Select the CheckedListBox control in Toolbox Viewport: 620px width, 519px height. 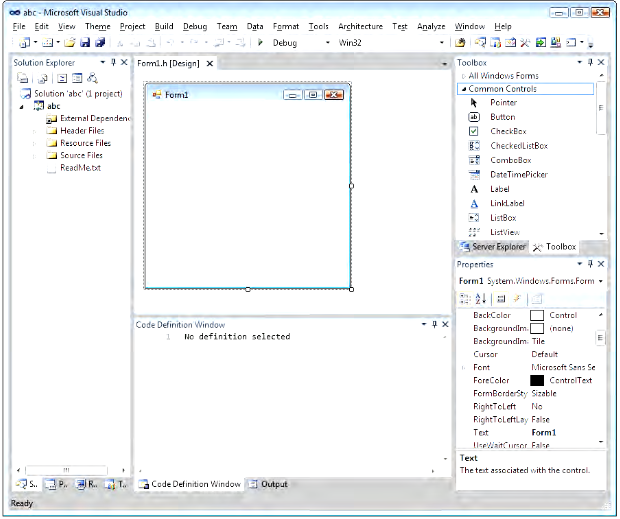tap(518, 146)
